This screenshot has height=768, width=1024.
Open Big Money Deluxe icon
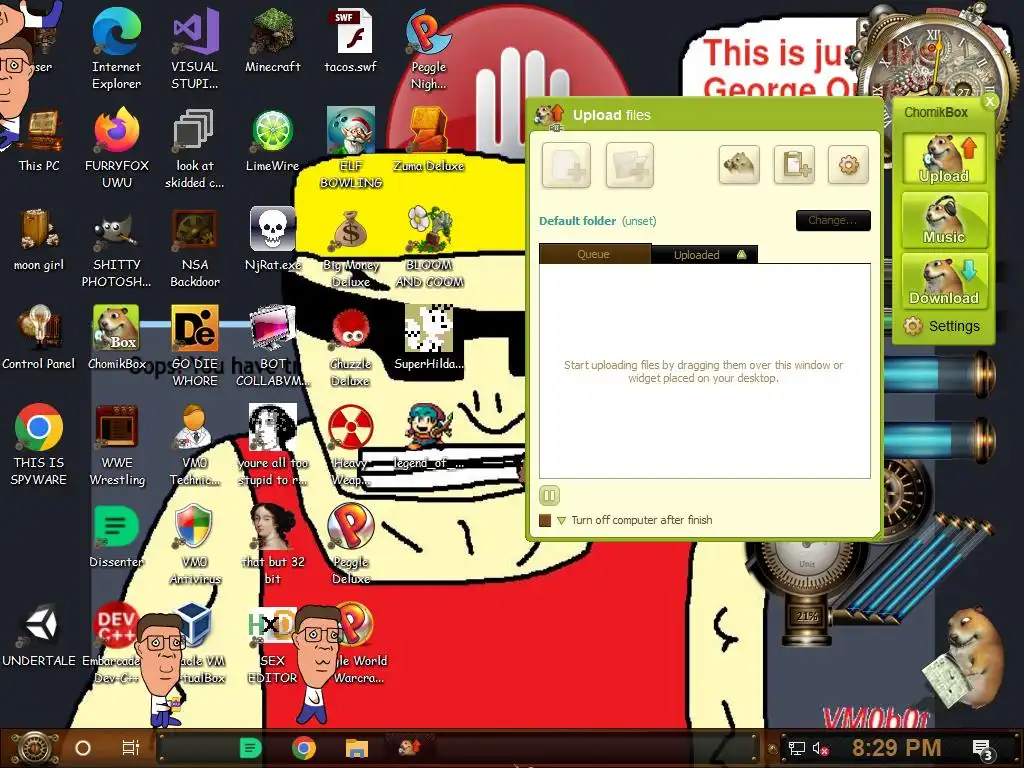pos(351,248)
